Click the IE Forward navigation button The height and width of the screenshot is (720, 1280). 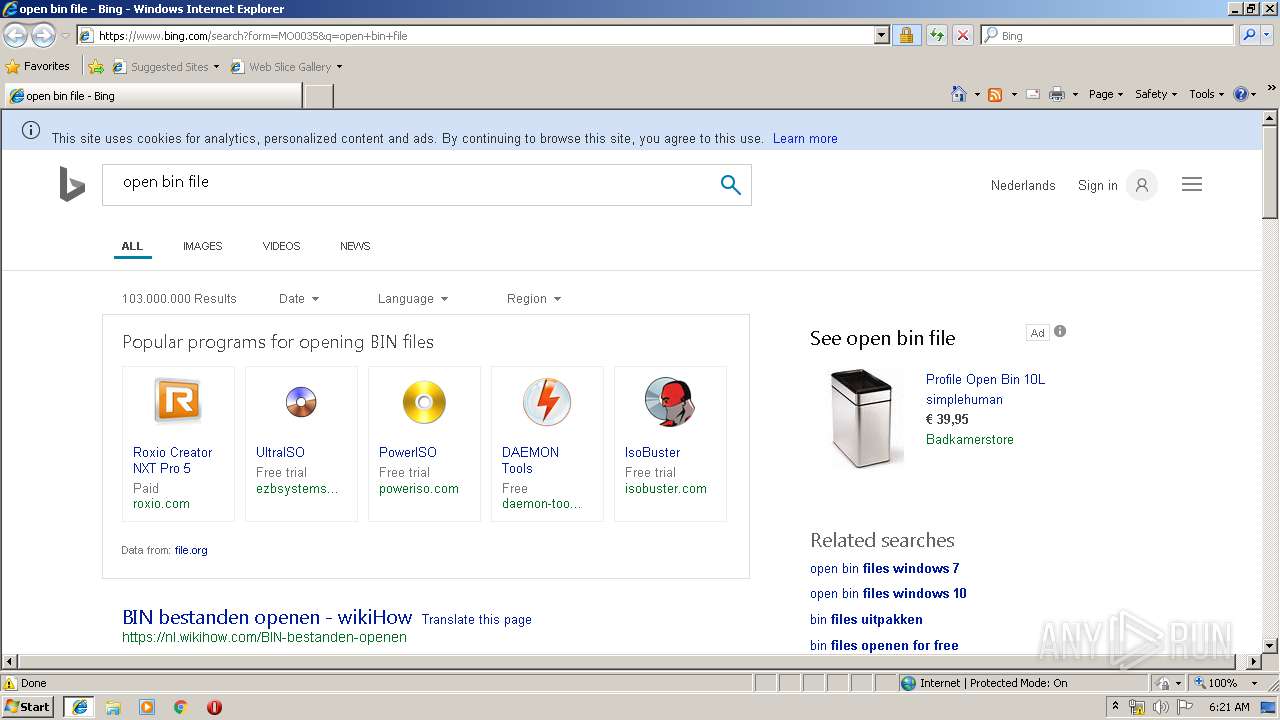coord(43,36)
